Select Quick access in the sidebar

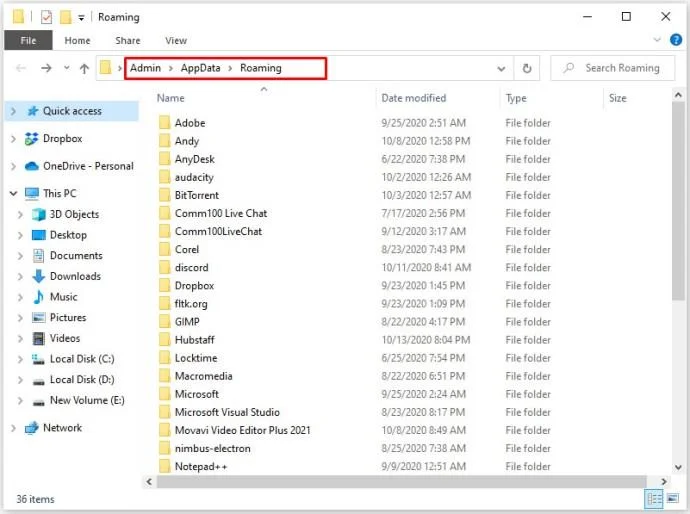click(72, 111)
